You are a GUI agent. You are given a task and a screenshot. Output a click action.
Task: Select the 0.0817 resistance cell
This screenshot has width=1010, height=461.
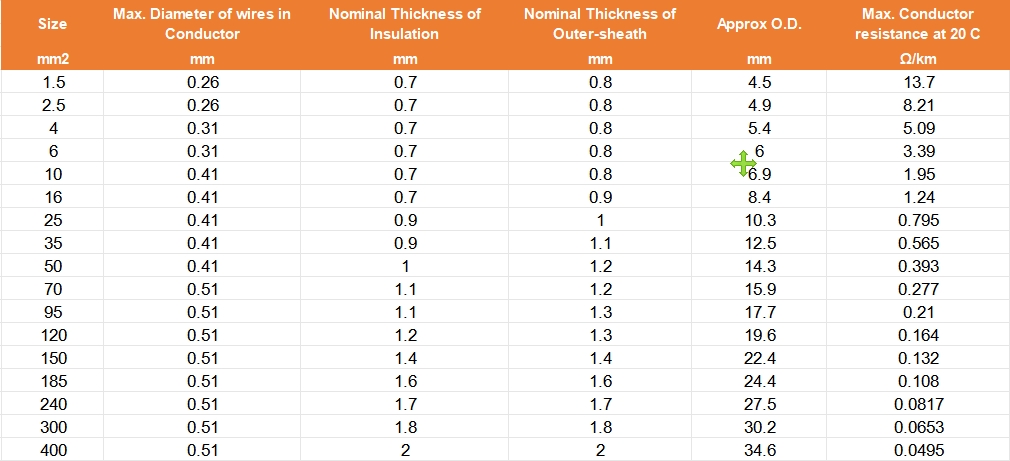(x=918, y=404)
